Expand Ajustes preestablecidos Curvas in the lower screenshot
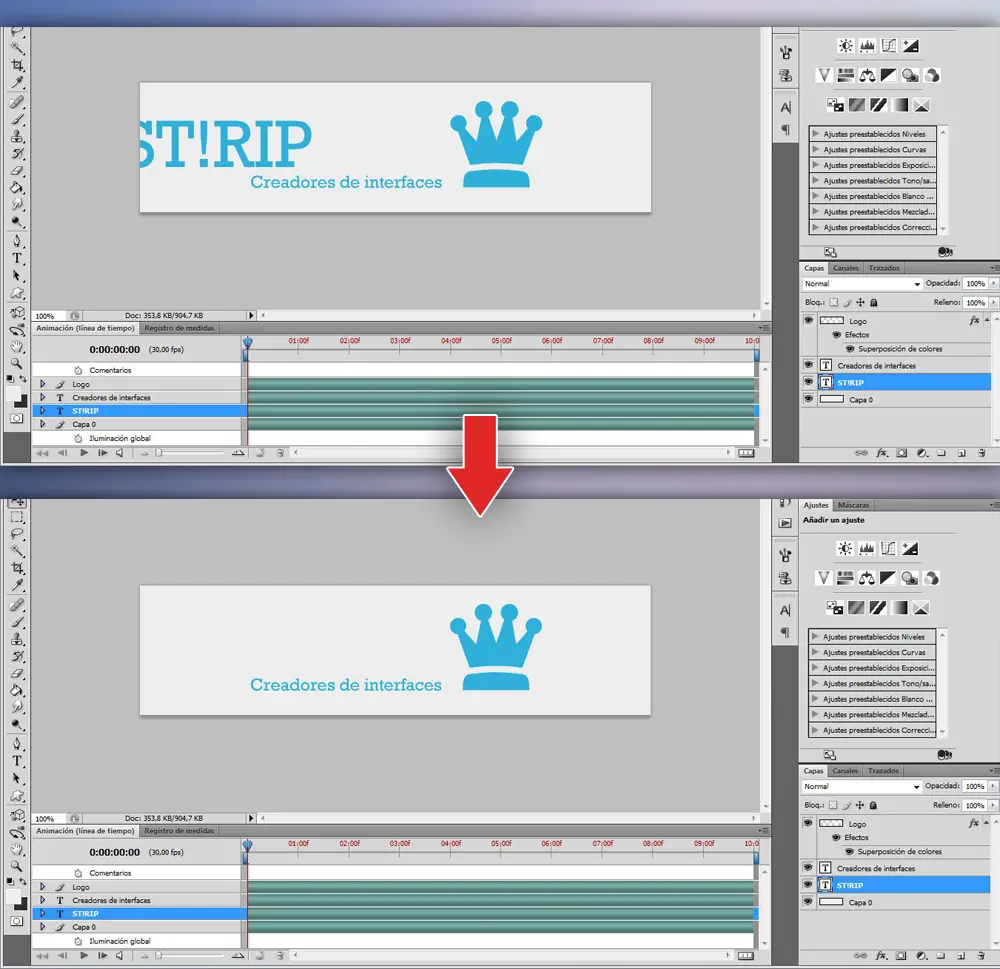The height and width of the screenshot is (969, 1000). click(815, 652)
